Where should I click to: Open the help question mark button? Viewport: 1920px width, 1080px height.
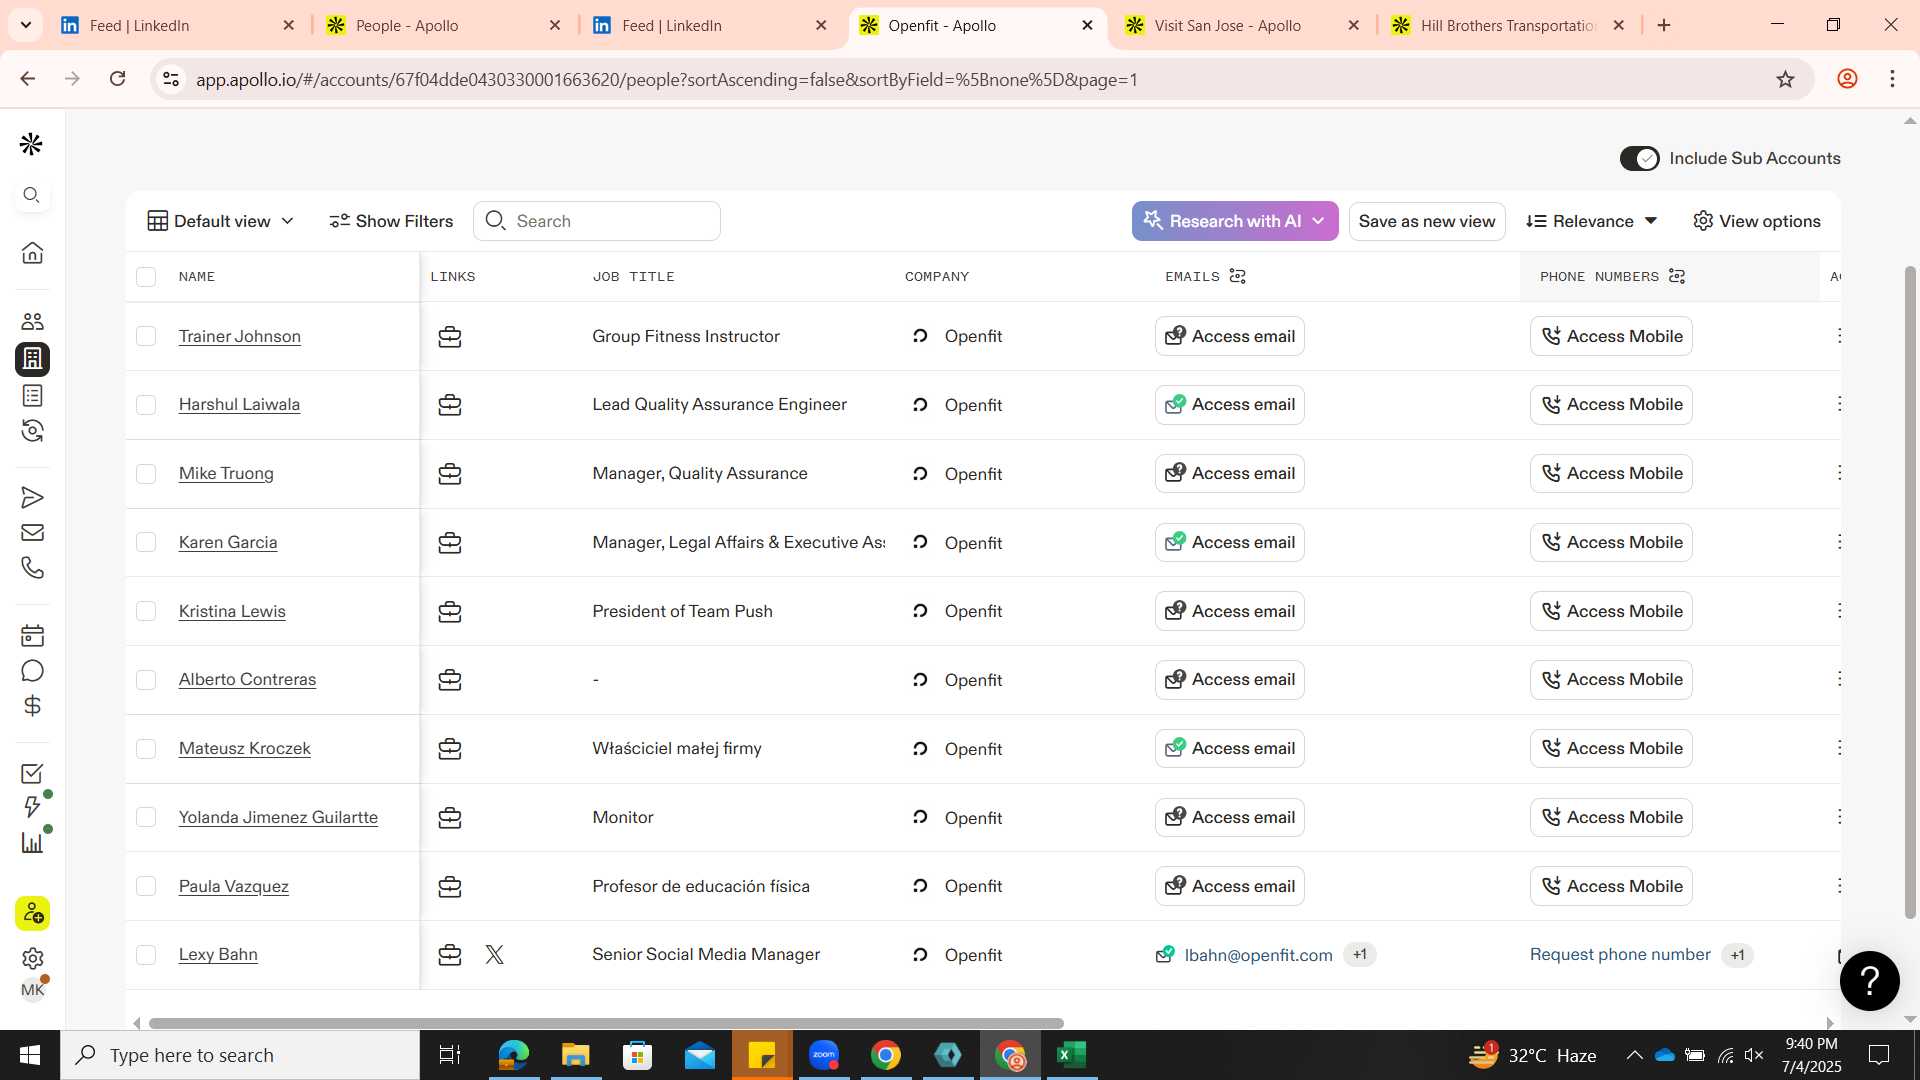click(1869, 980)
